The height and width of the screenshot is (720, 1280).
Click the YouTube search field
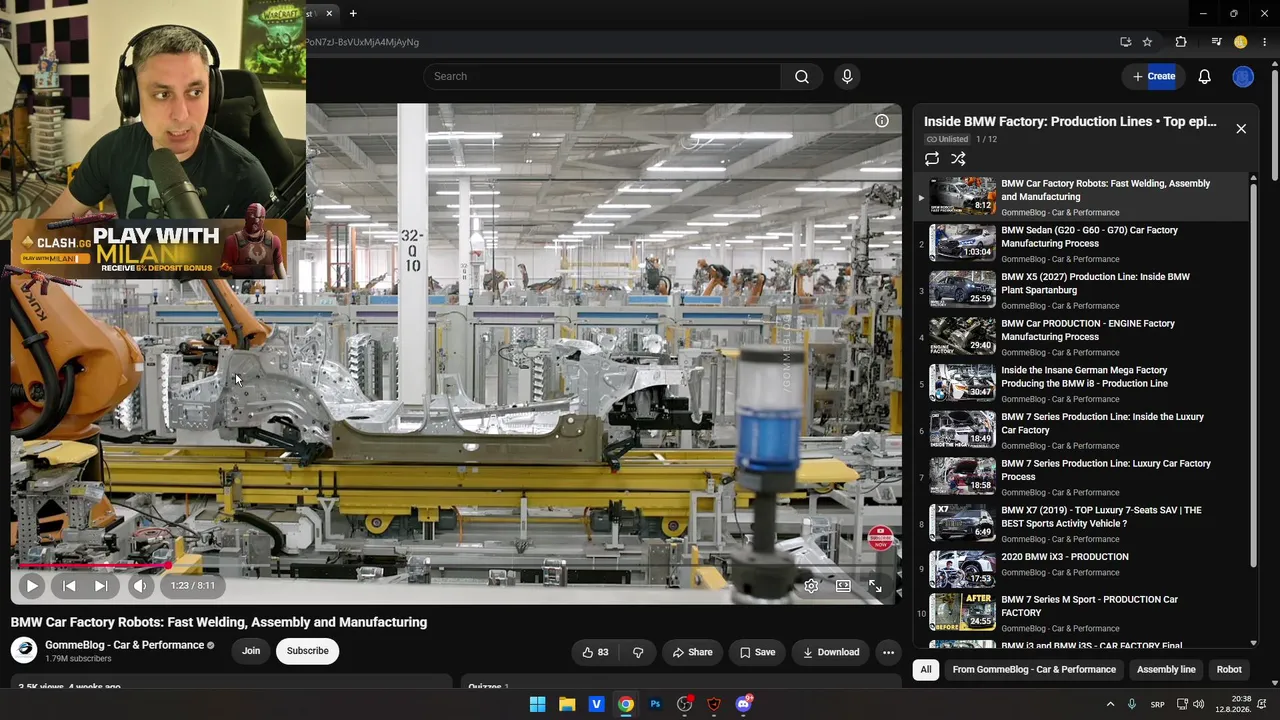pyautogui.click(x=602, y=76)
